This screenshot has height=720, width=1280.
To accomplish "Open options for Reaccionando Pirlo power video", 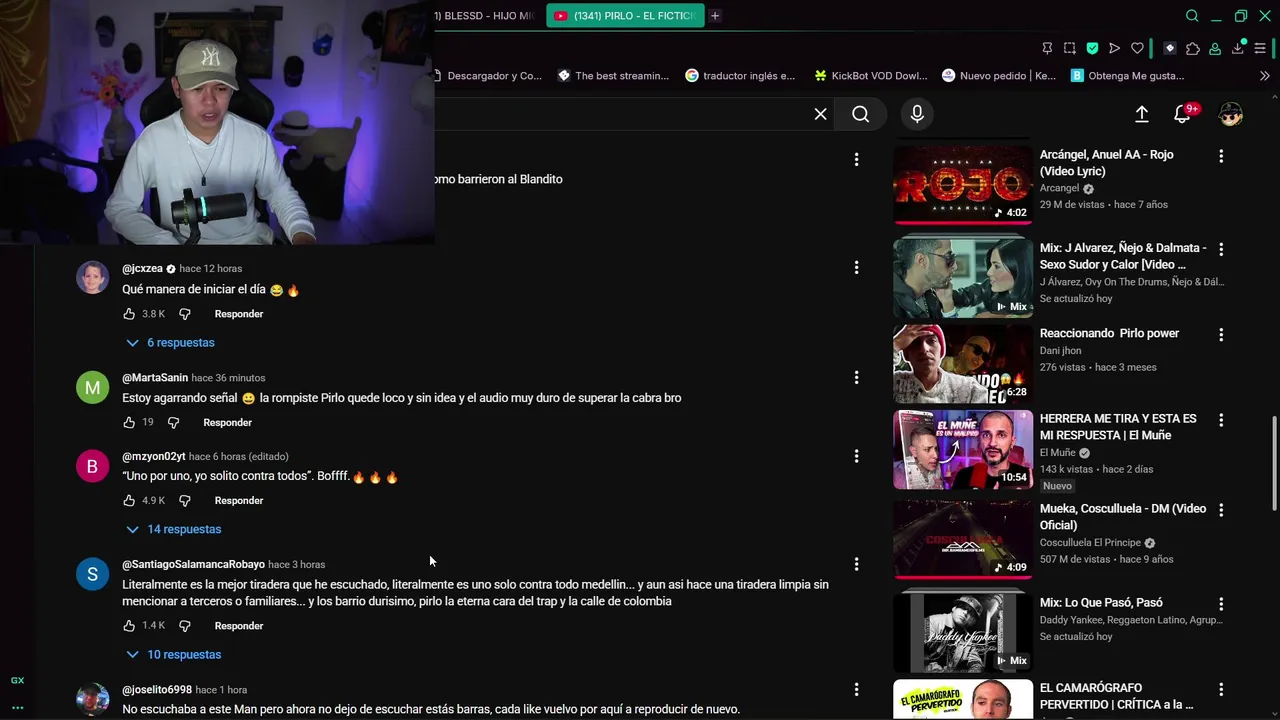I will click(x=1220, y=335).
